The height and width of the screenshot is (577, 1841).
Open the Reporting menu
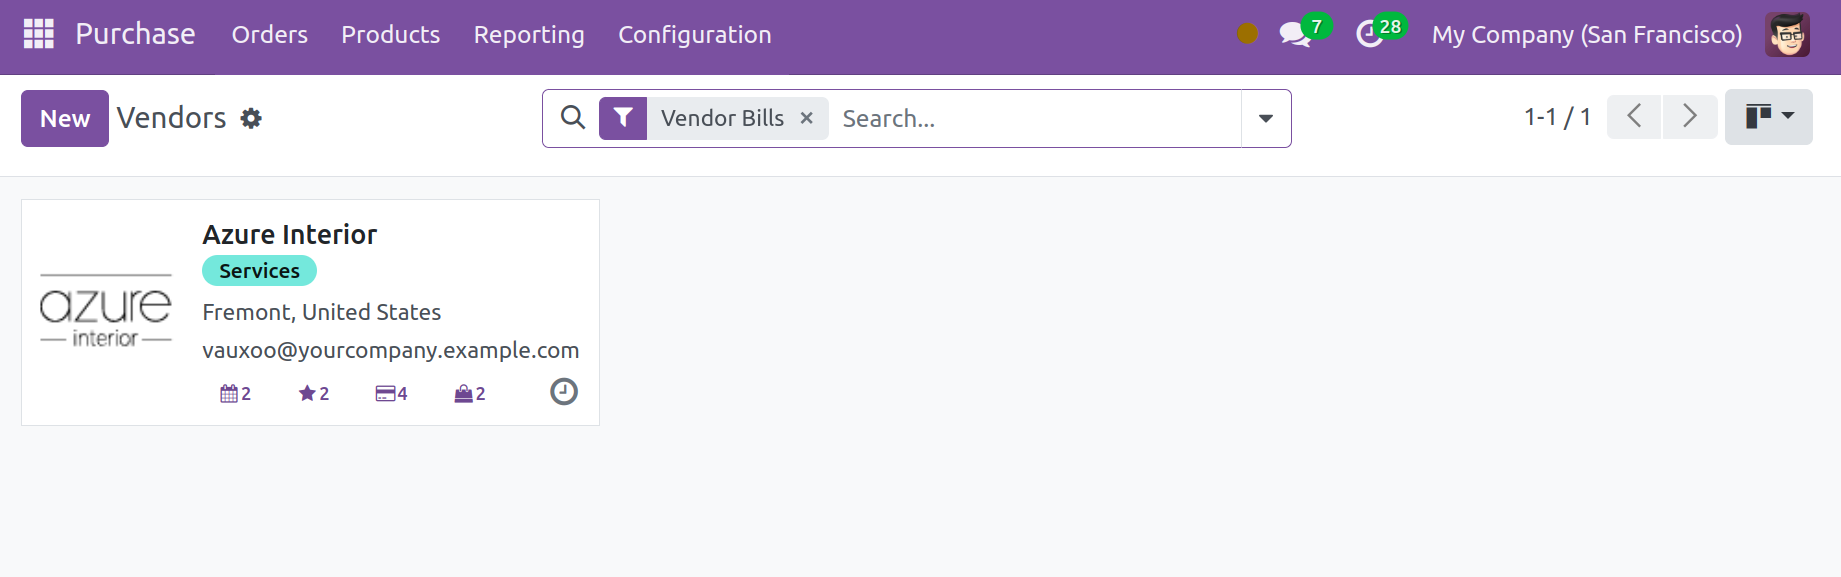click(x=529, y=34)
